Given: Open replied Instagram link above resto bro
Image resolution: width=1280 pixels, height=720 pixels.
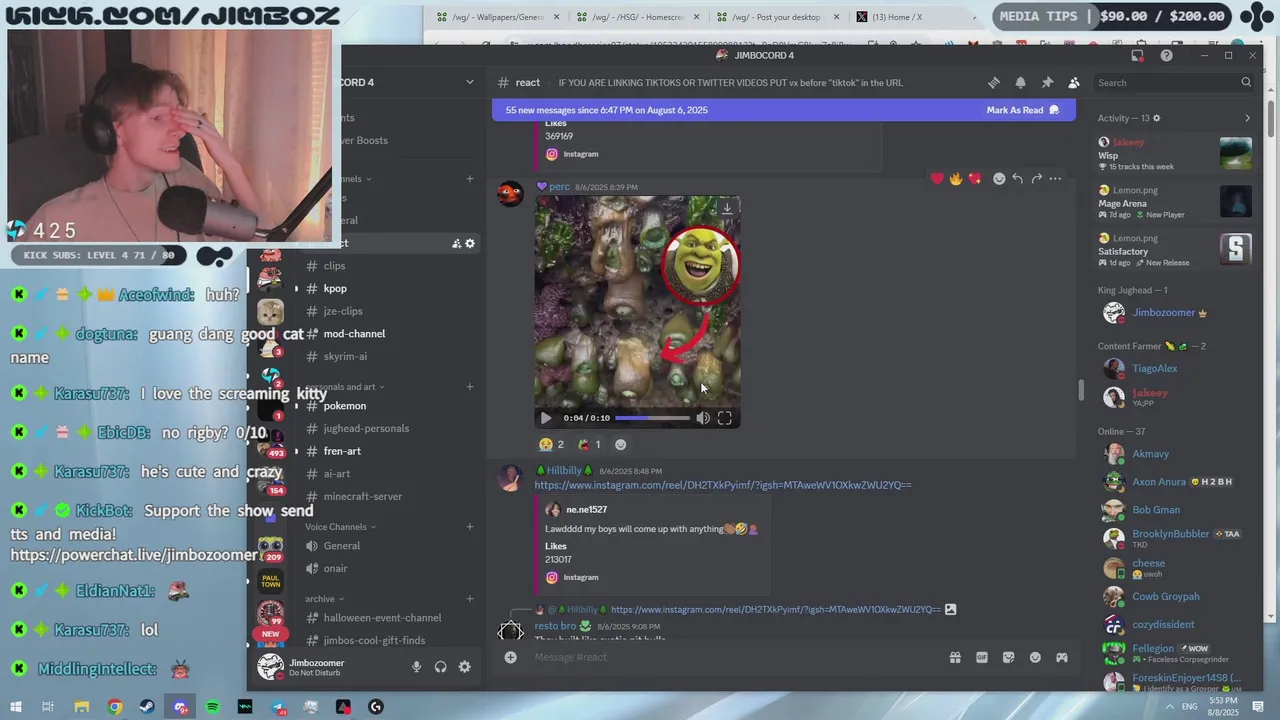Looking at the screenshot, I should click(775, 609).
